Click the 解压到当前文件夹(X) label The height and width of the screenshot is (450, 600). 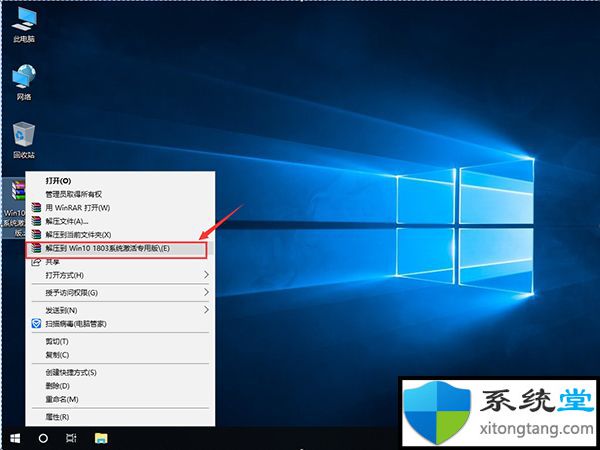click(78, 235)
